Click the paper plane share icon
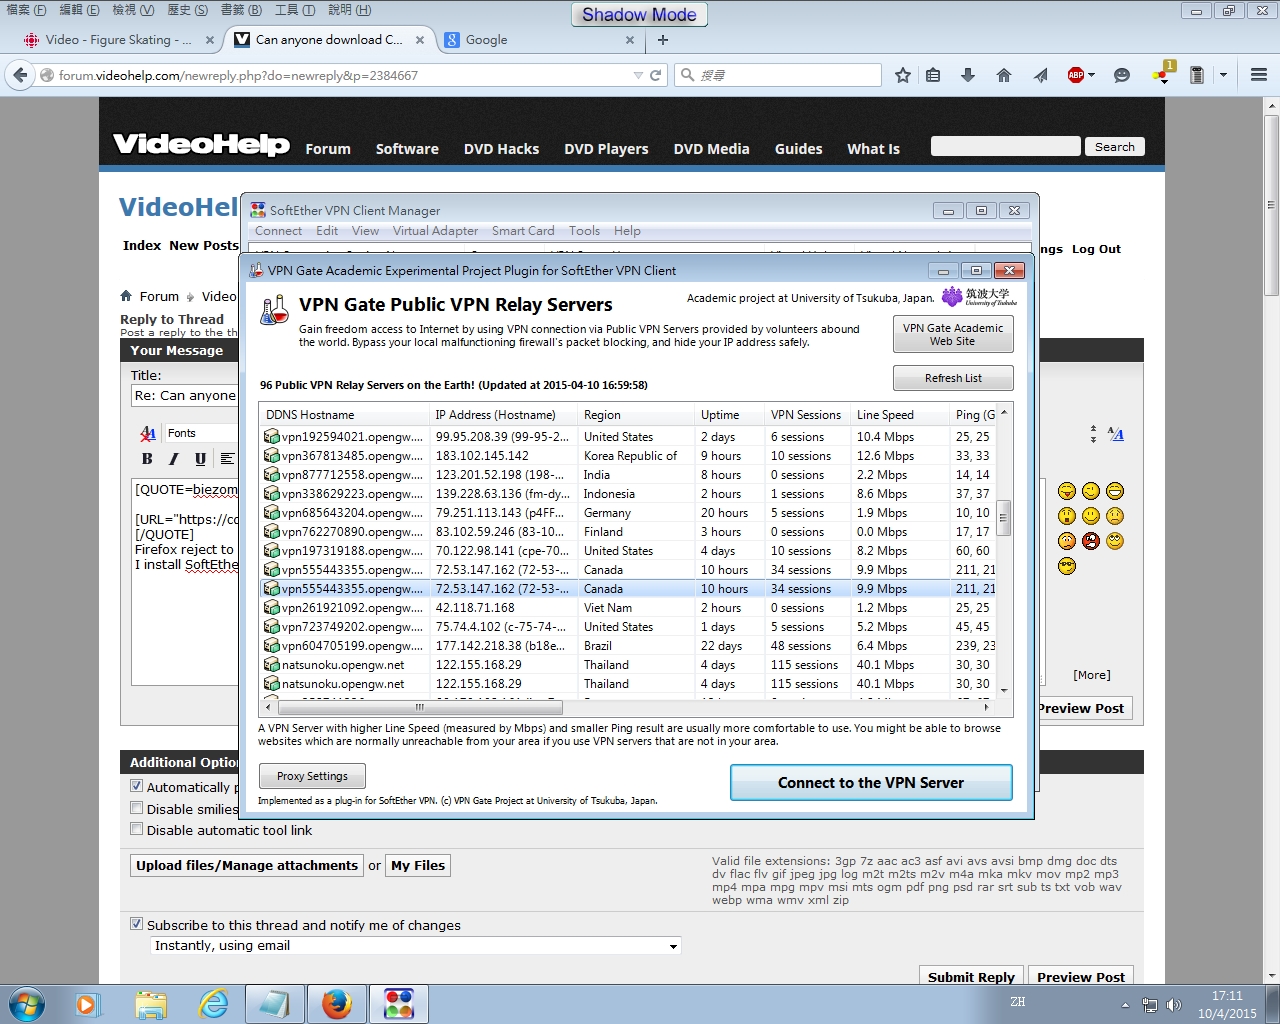 [x=1040, y=75]
